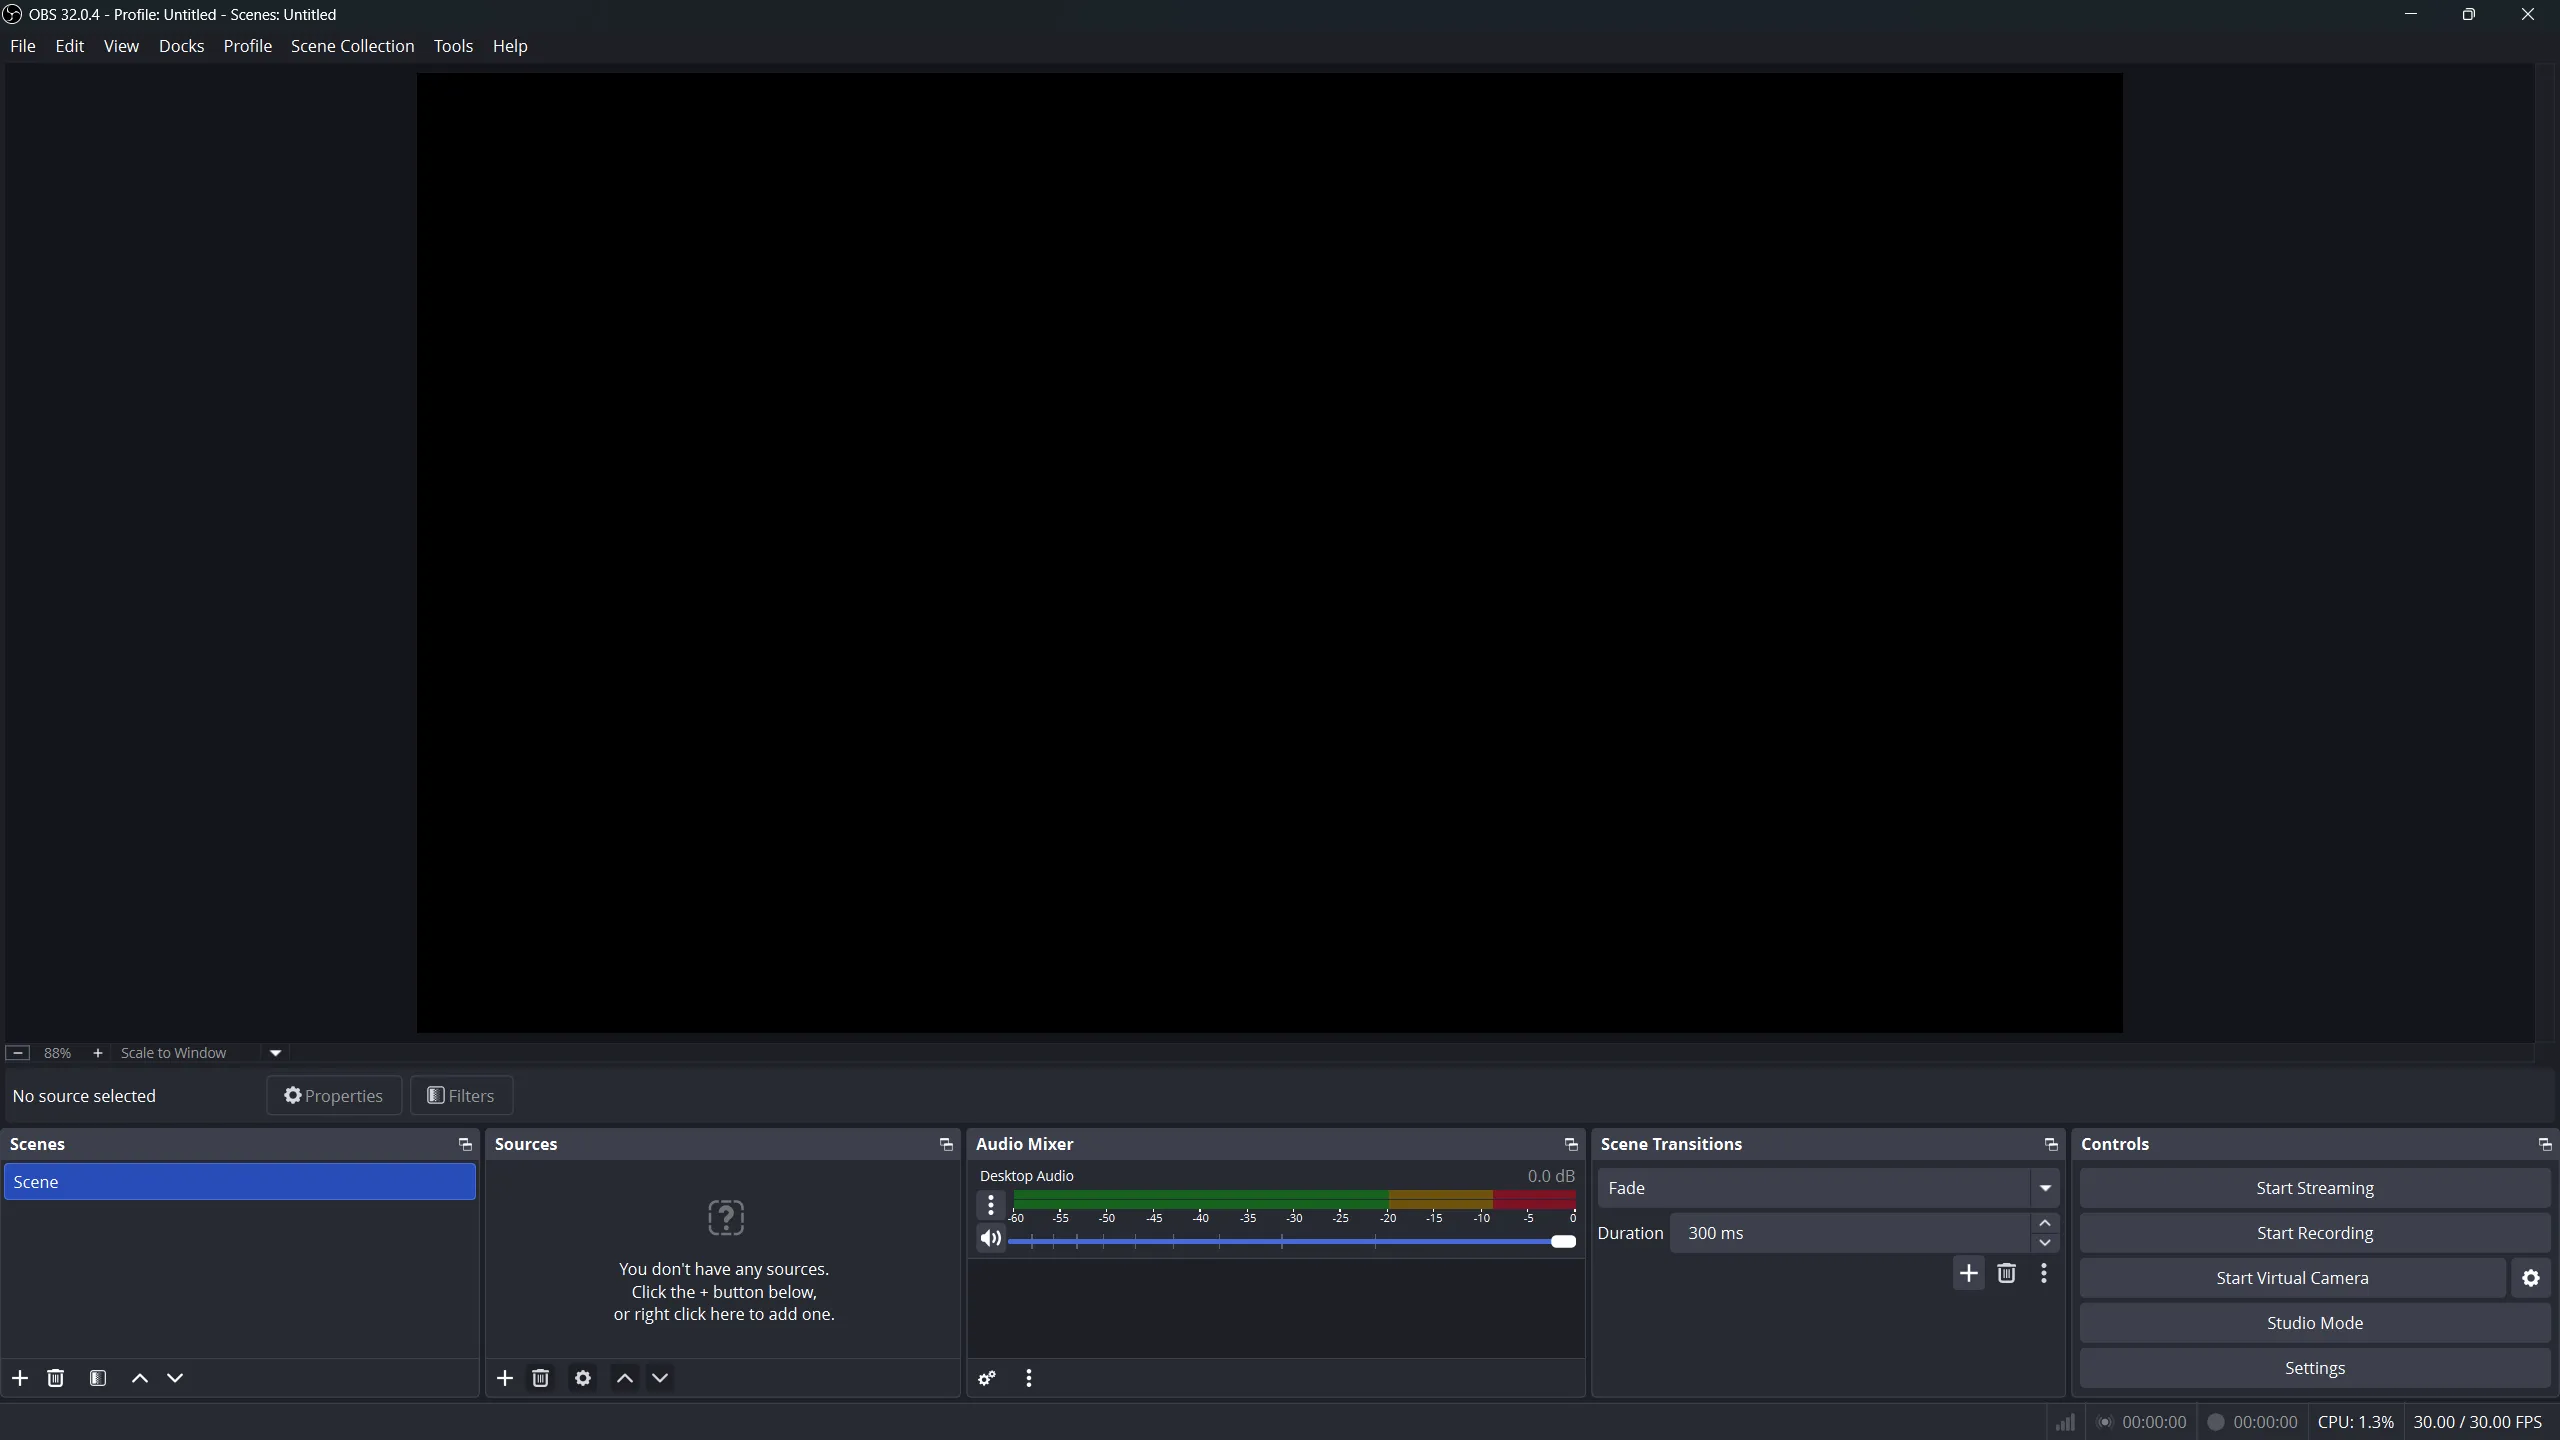This screenshot has height=1440, width=2560.
Task: Open the Scene Collection menu
Action: (352, 46)
